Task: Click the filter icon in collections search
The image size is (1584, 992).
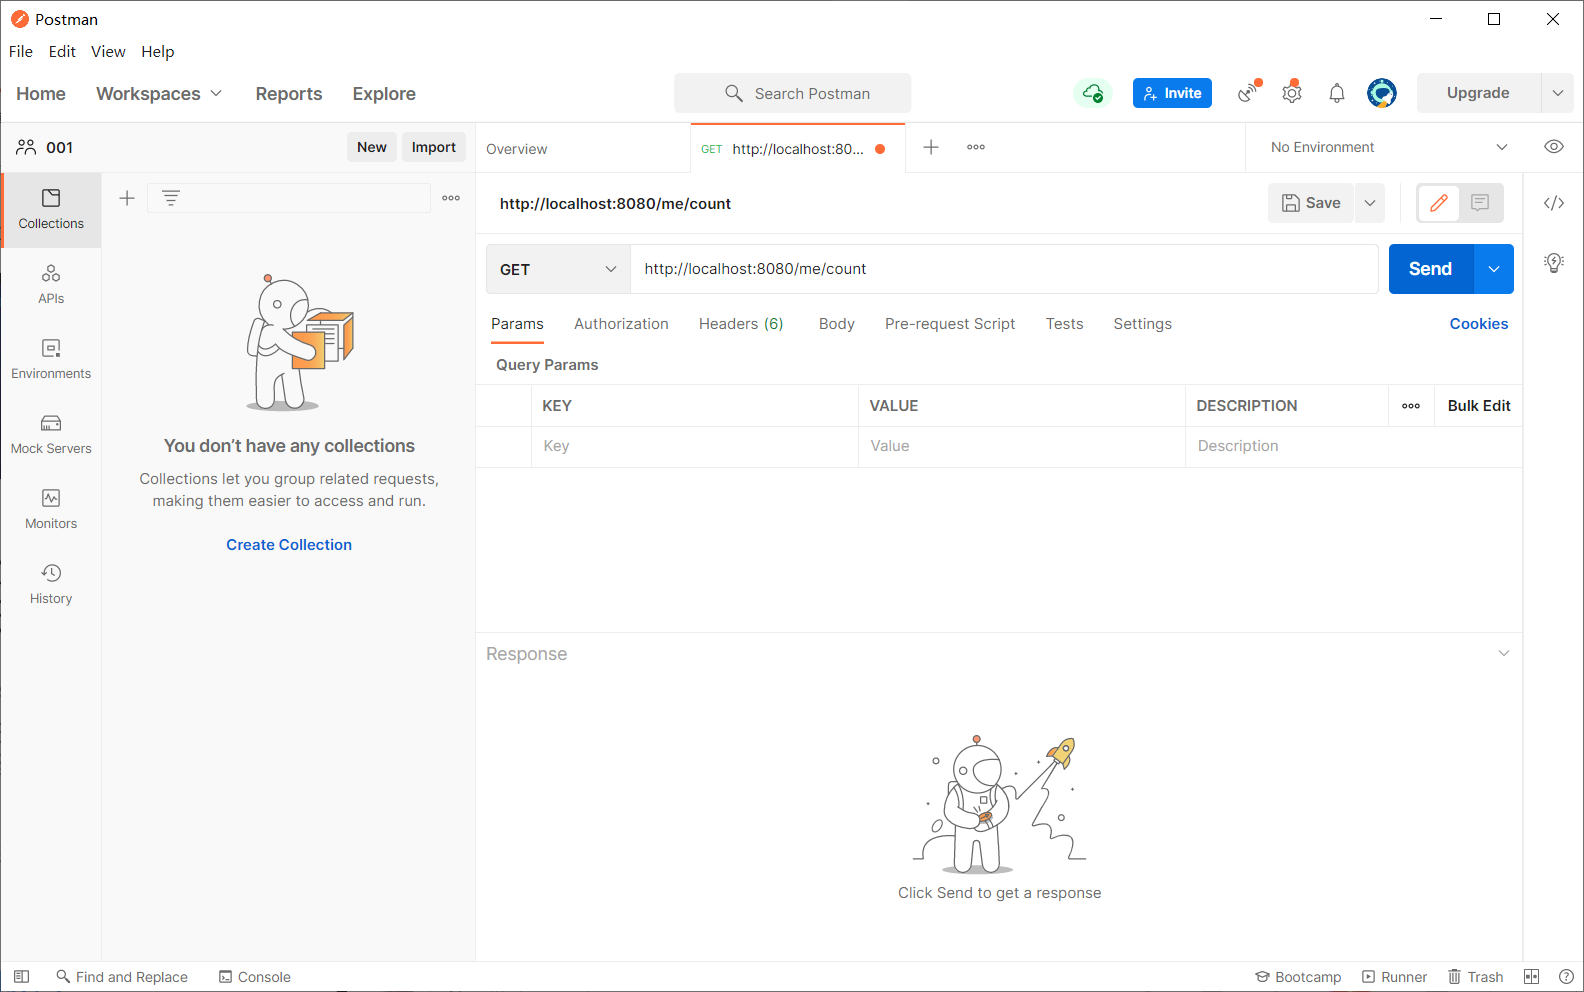Action: tap(171, 198)
